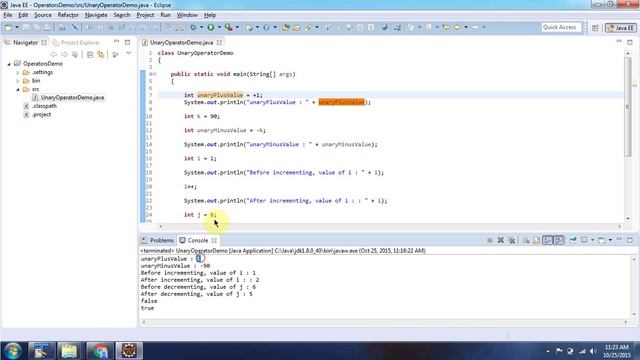Click the New Java Class icon
This screenshot has height=360, width=640.
(x=266, y=27)
